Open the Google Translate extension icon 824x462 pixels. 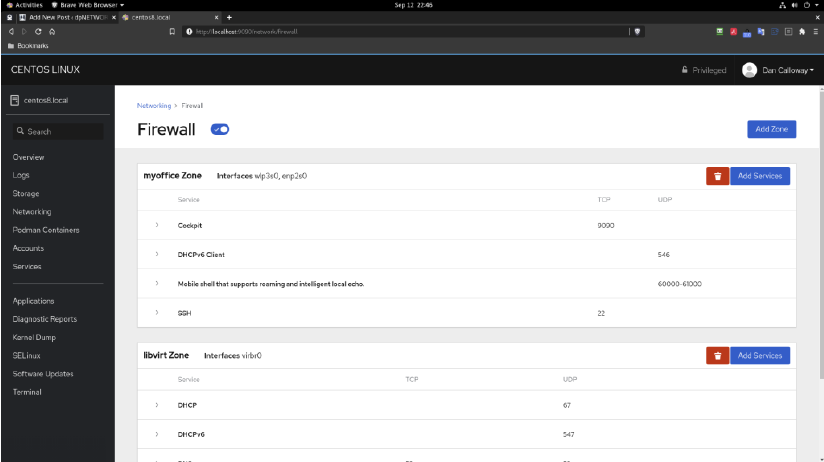760,32
